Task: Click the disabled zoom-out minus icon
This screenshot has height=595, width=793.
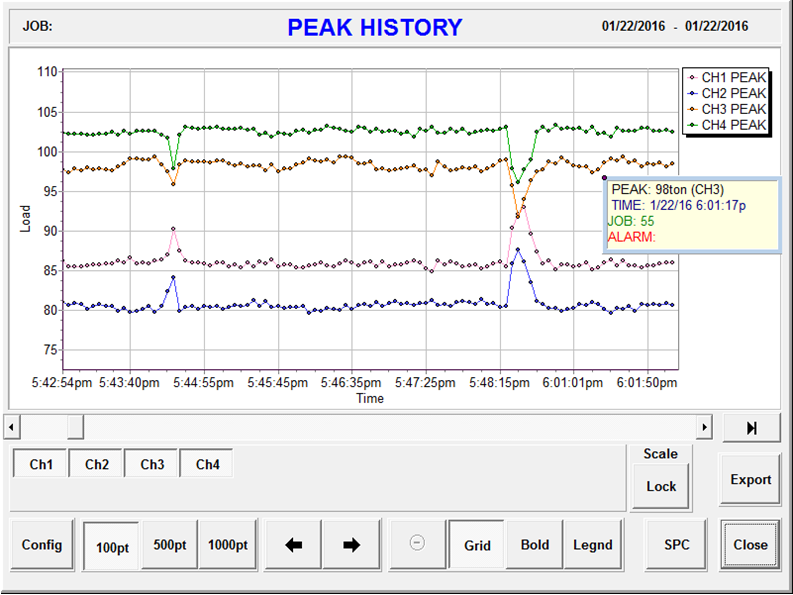Action: [x=418, y=543]
